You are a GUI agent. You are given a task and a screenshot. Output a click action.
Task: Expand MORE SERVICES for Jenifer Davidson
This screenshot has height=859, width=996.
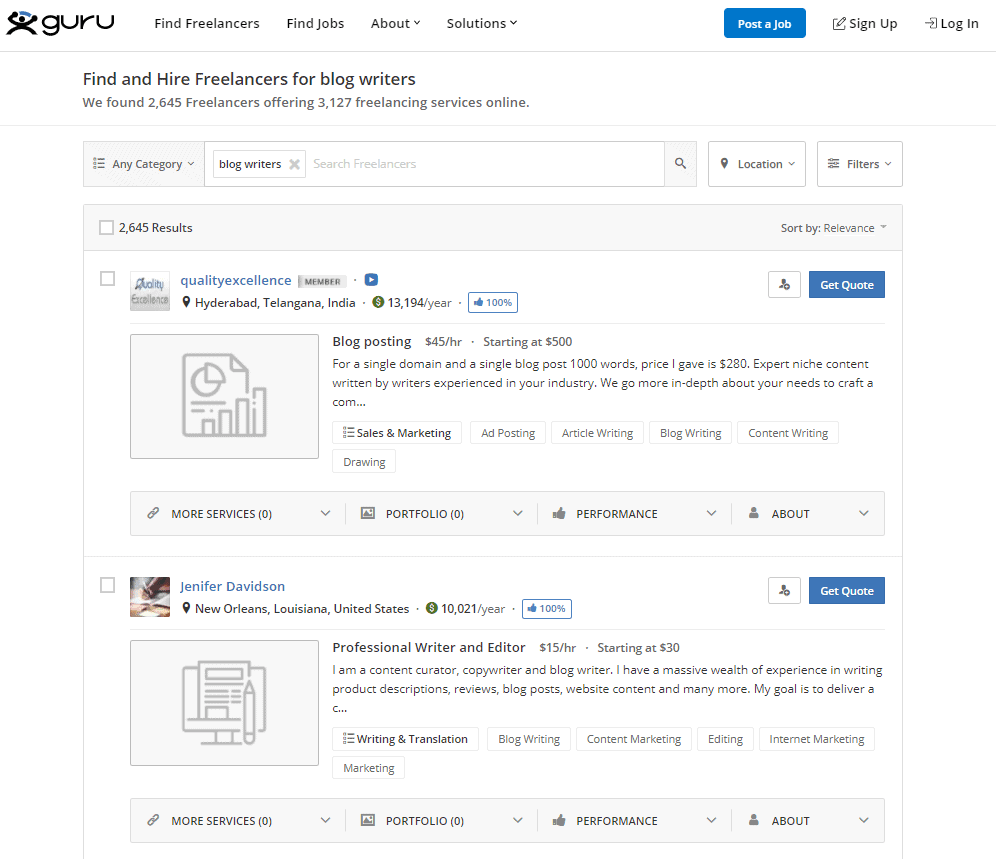(238, 820)
